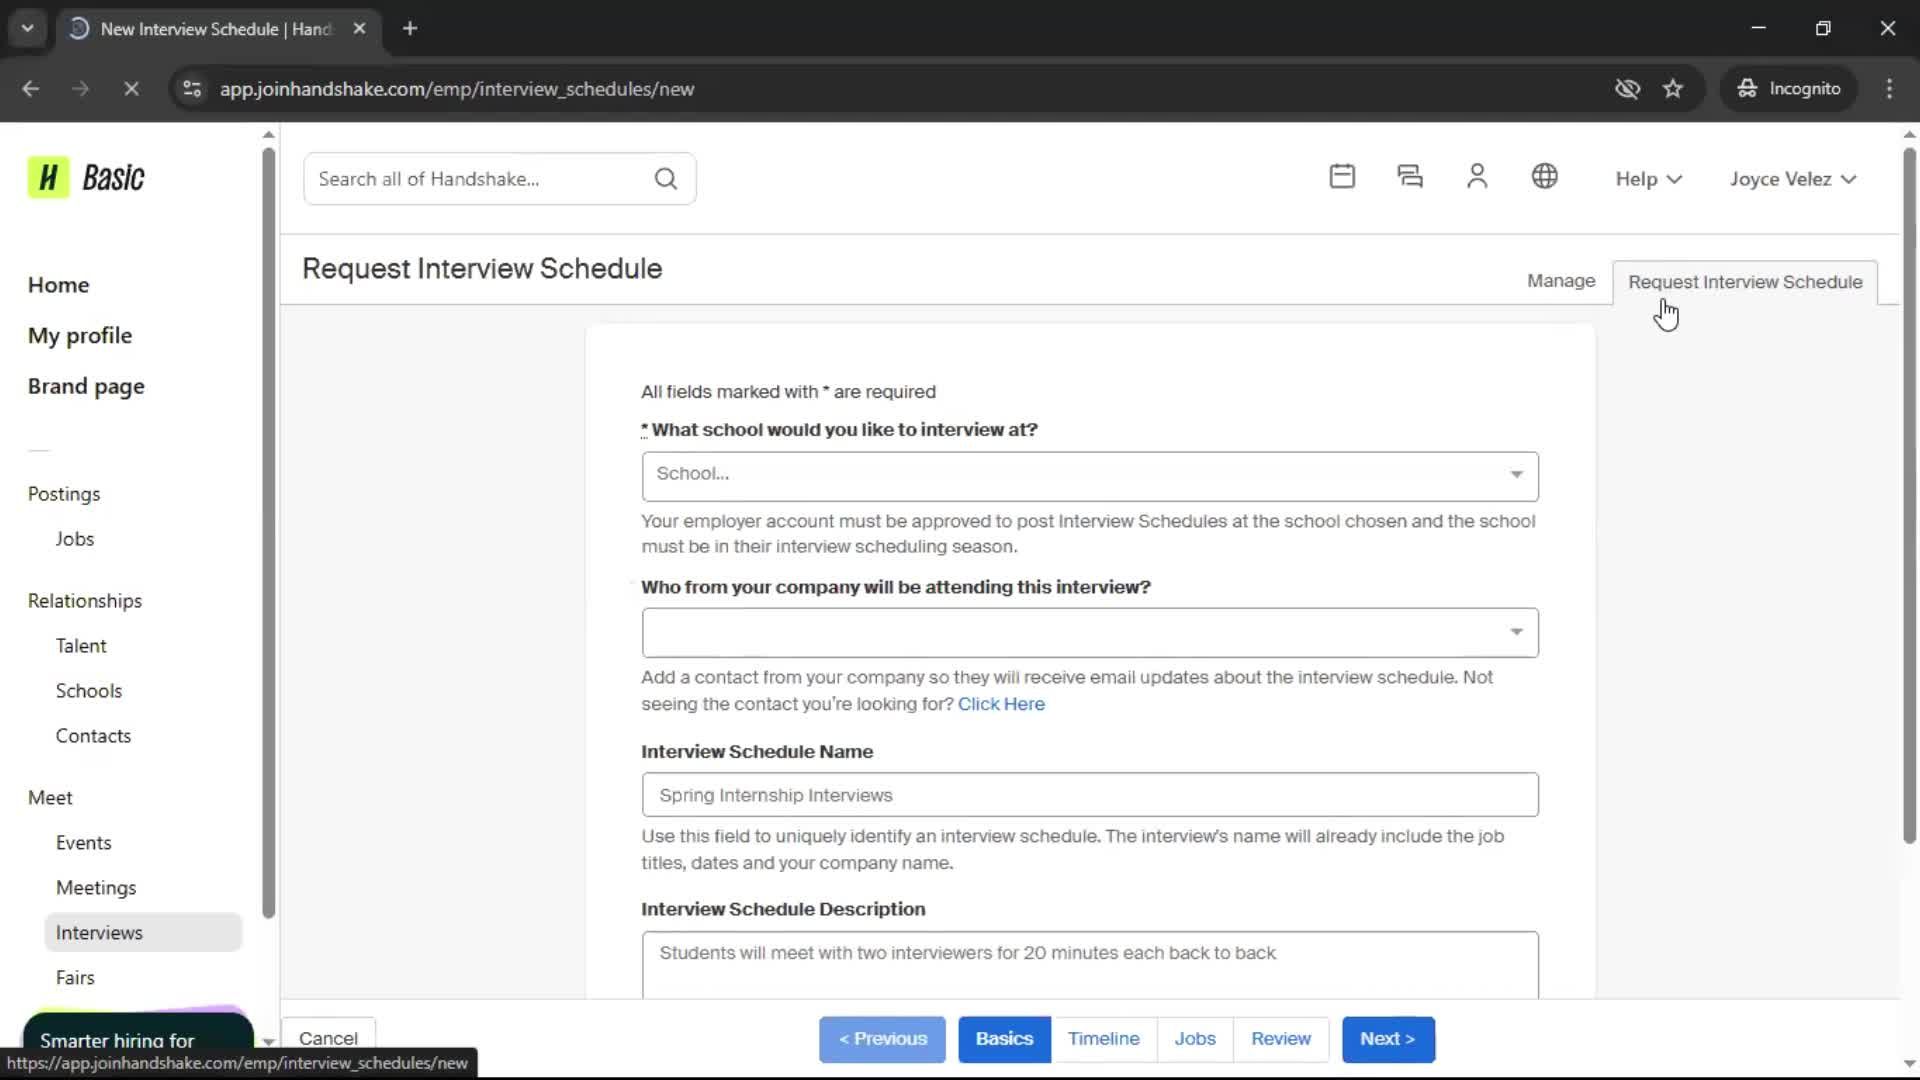
Task: Open Jobs under Postings
Action: click(x=75, y=539)
